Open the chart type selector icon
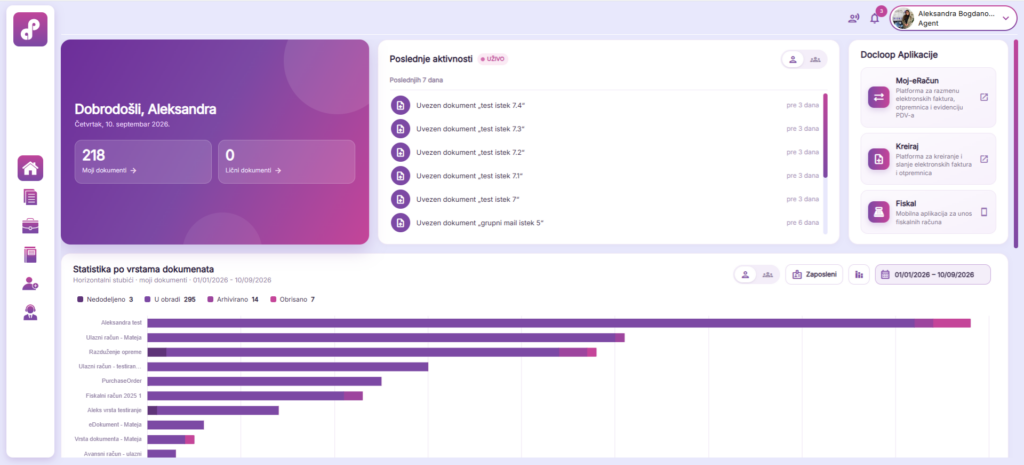This screenshot has height=465, width=1024. coord(859,275)
